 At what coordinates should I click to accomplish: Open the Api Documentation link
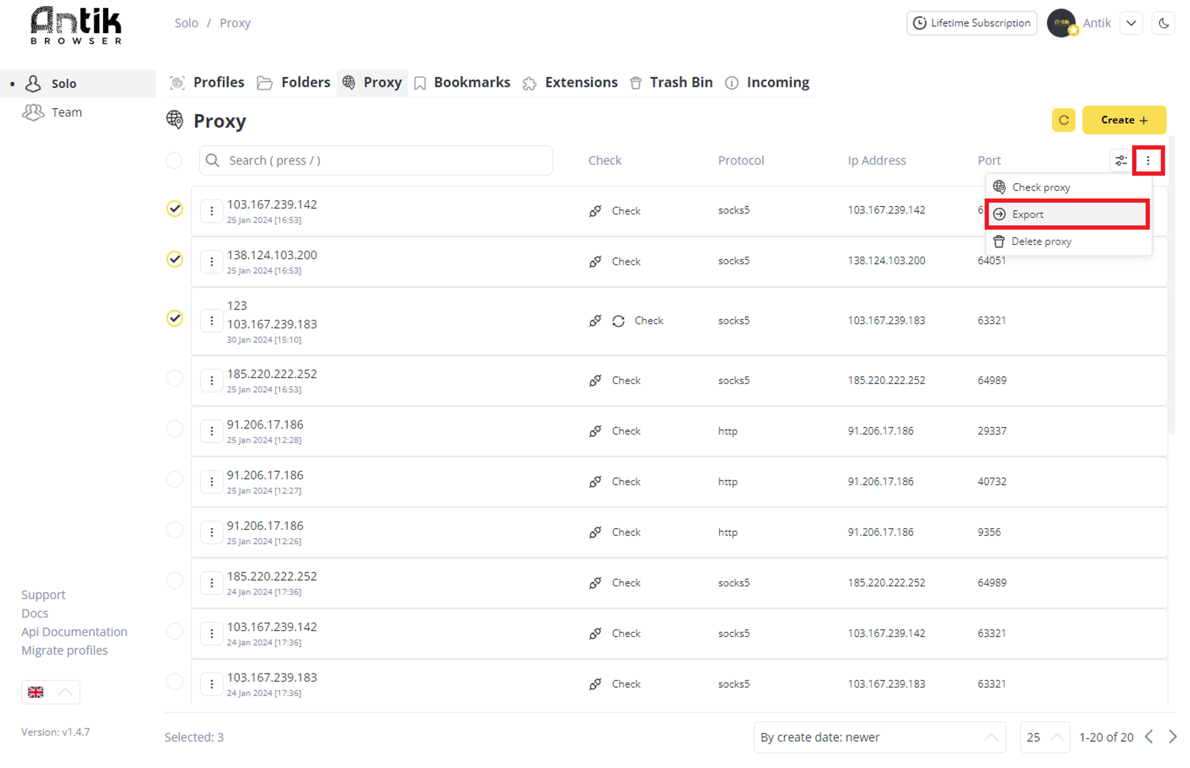(x=74, y=632)
